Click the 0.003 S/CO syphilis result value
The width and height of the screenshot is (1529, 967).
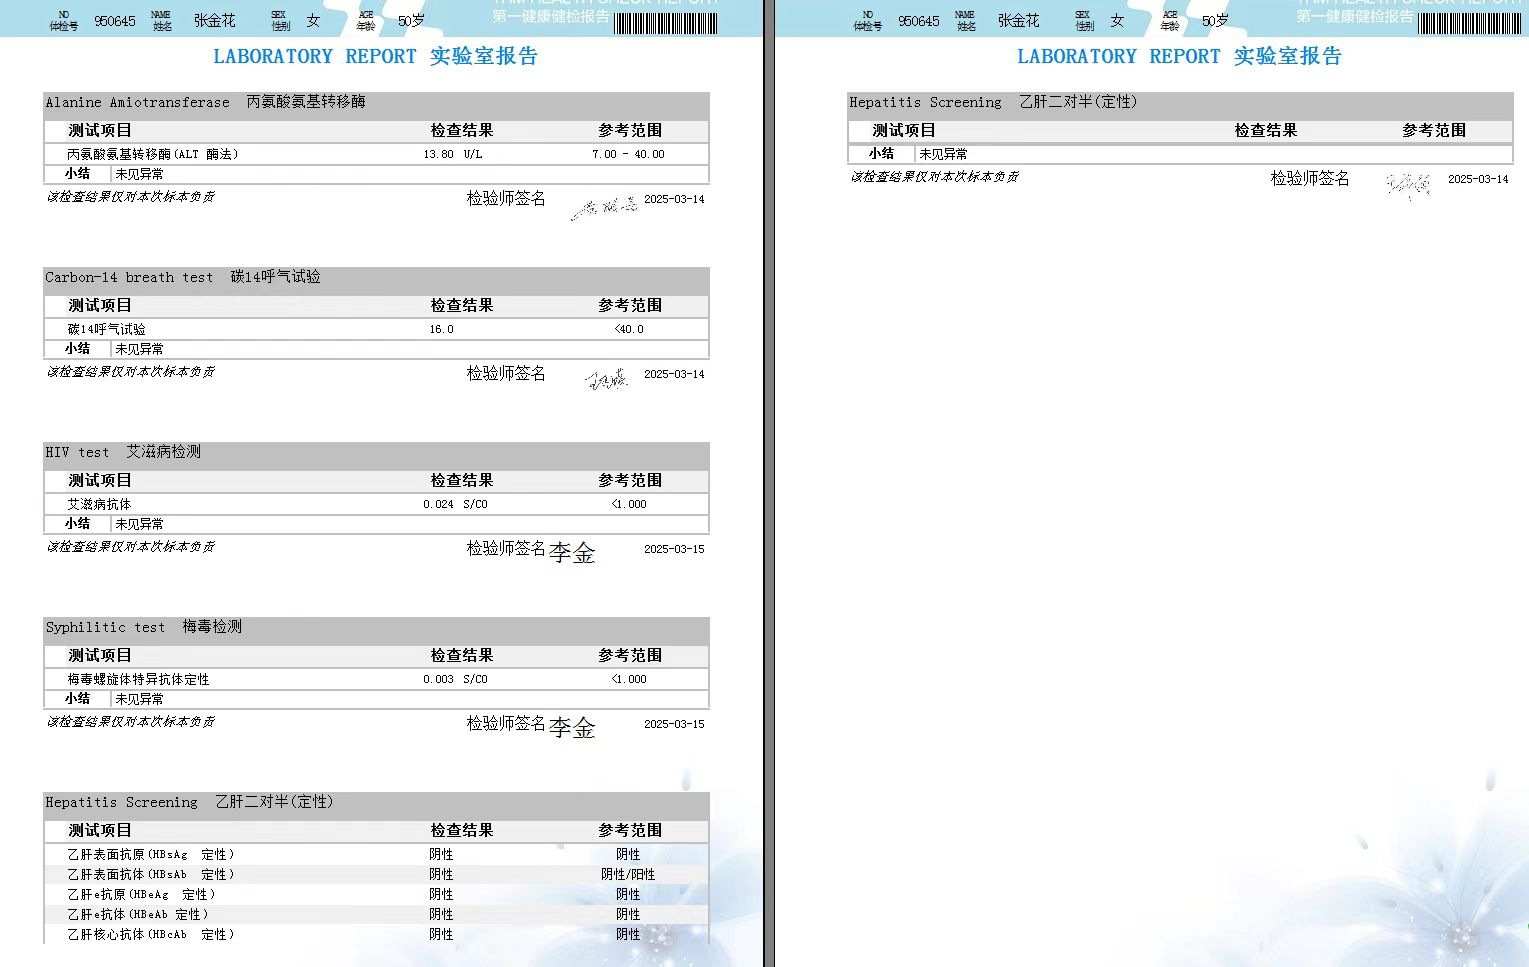(455, 679)
